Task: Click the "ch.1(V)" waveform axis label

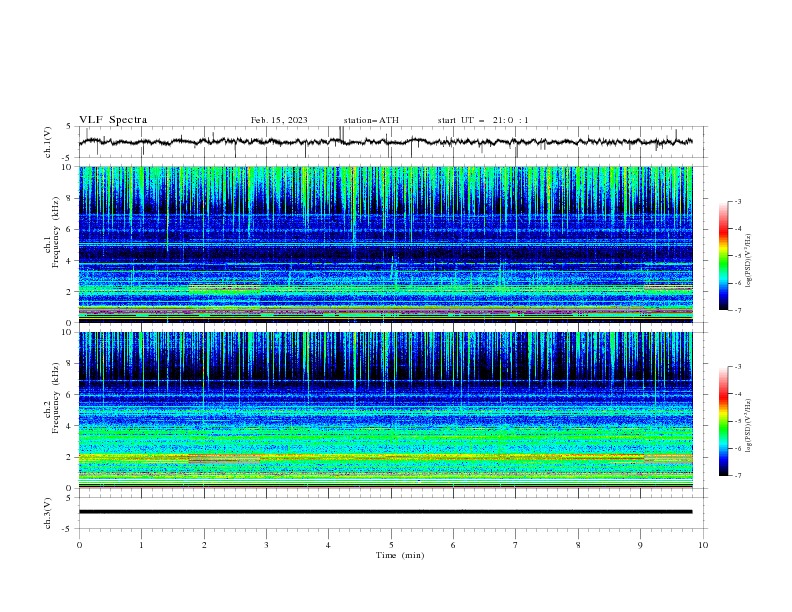Action: (48, 142)
